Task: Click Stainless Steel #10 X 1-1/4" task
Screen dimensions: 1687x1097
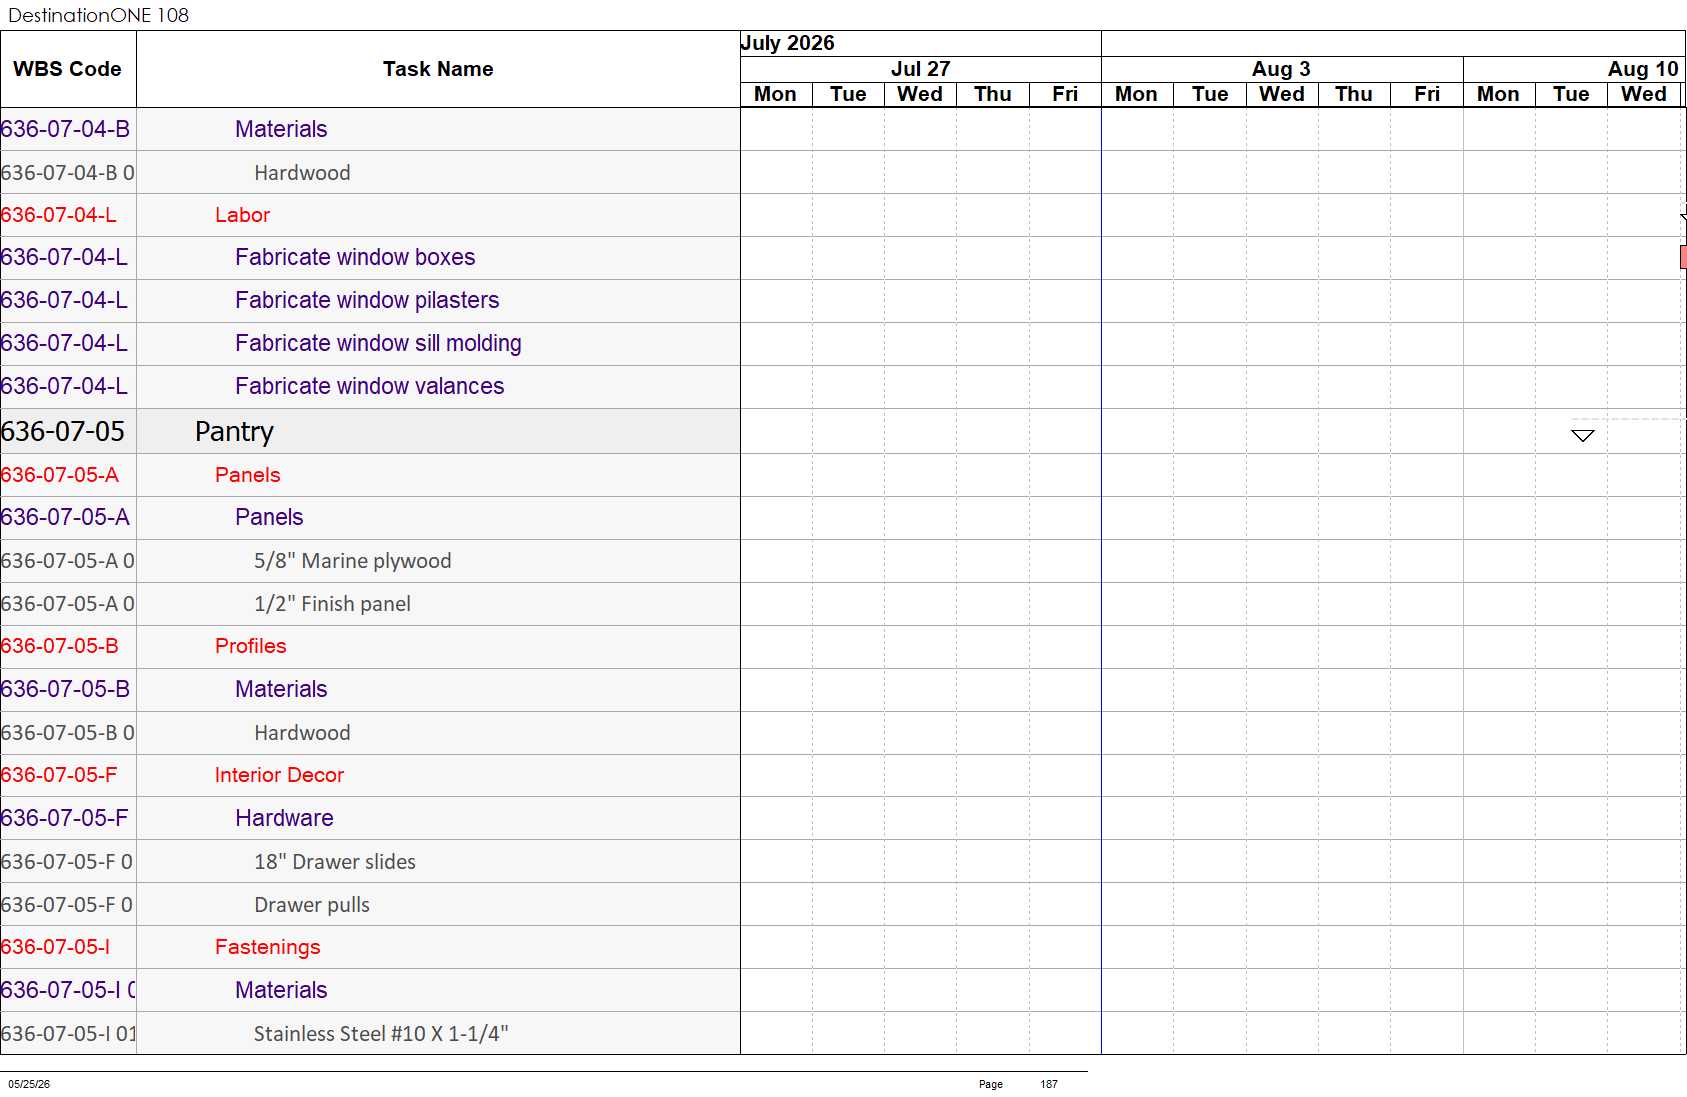Action: click(x=381, y=1034)
